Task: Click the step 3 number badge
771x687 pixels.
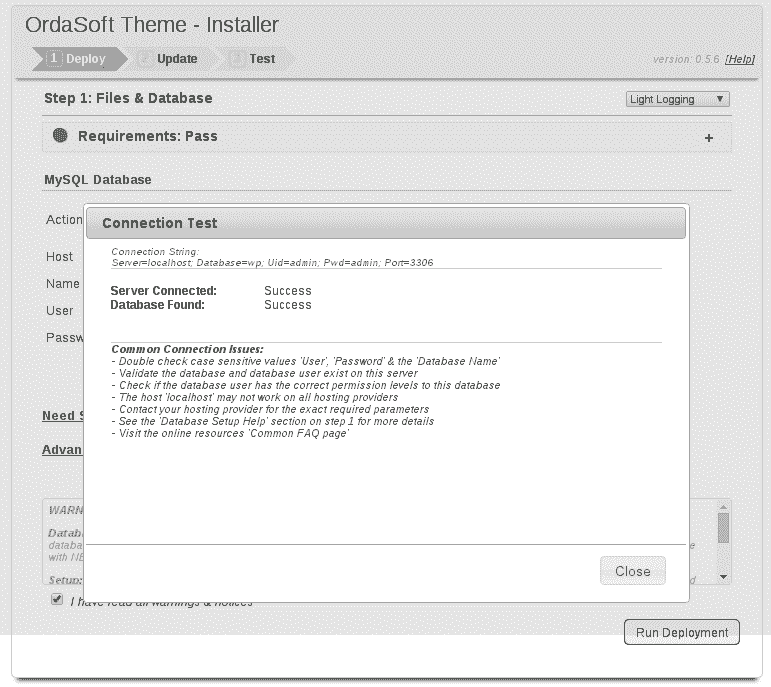Action: 237,59
